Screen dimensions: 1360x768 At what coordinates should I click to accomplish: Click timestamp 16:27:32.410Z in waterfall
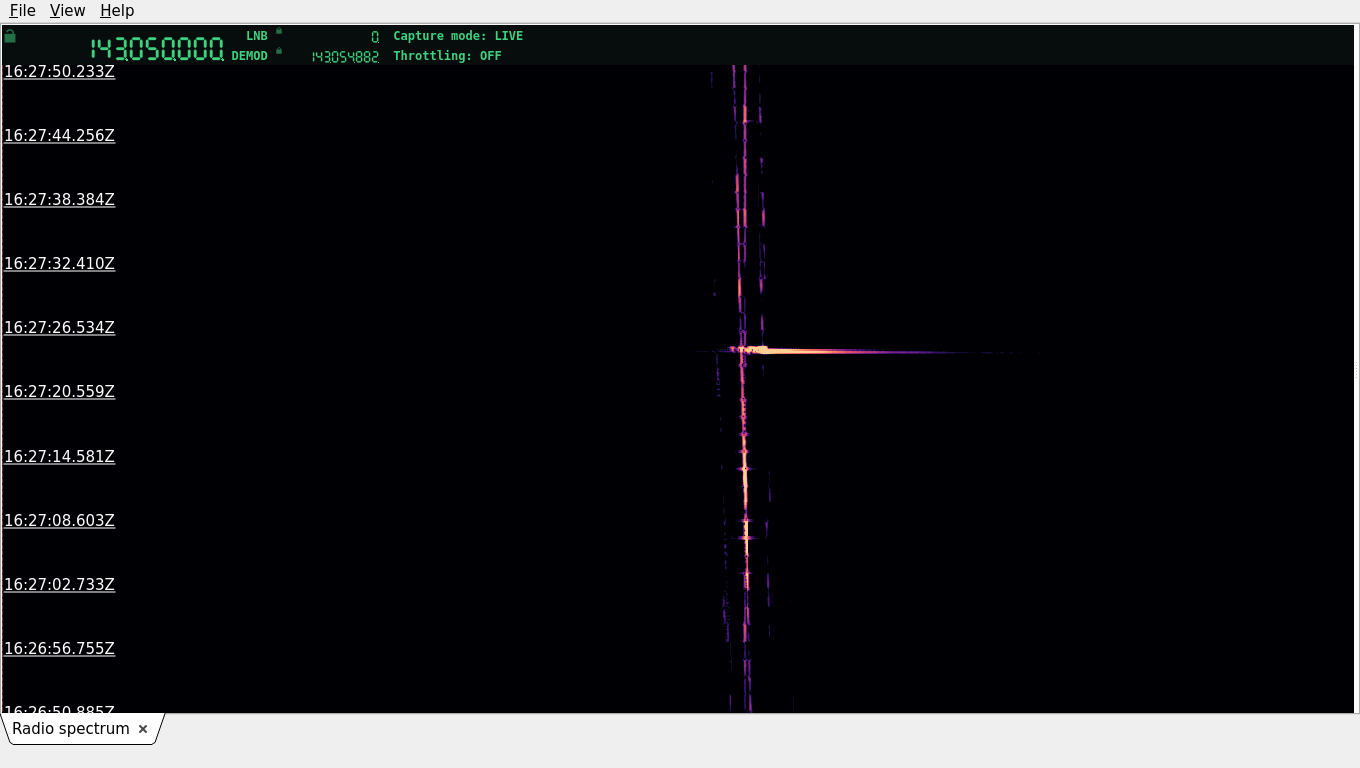(x=59, y=264)
